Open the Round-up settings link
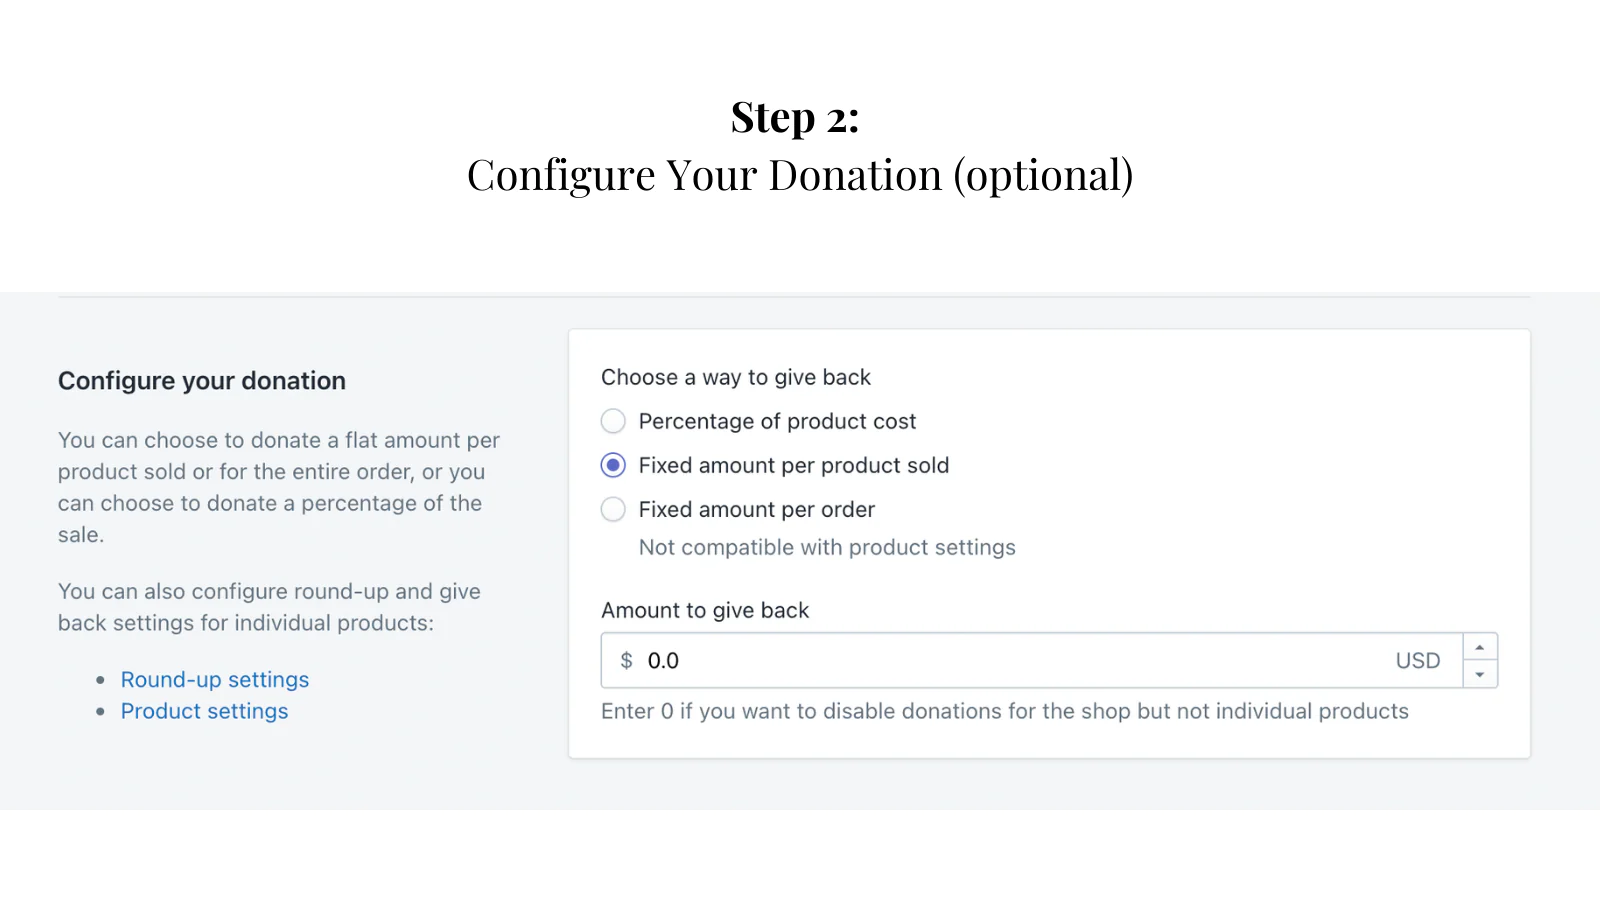1600x900 pixels. click(x=215, y=680)
